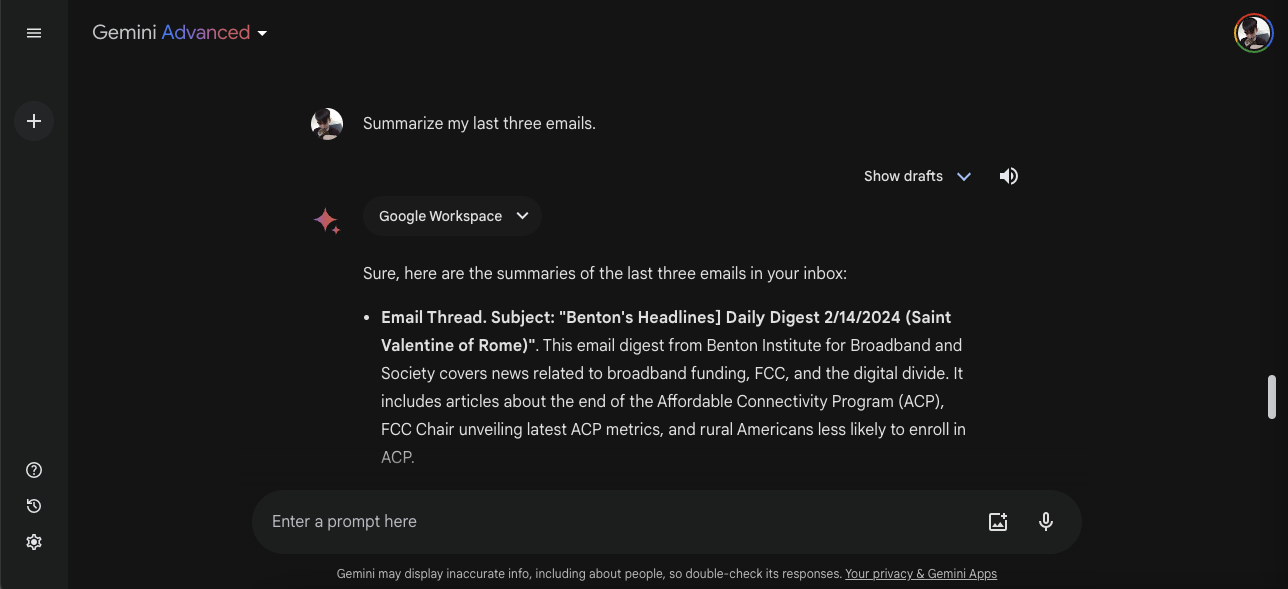Start a new chat with plus icon
Image resolution: width=1288 pixels, height=589 pixels.
tap(34, 121)
